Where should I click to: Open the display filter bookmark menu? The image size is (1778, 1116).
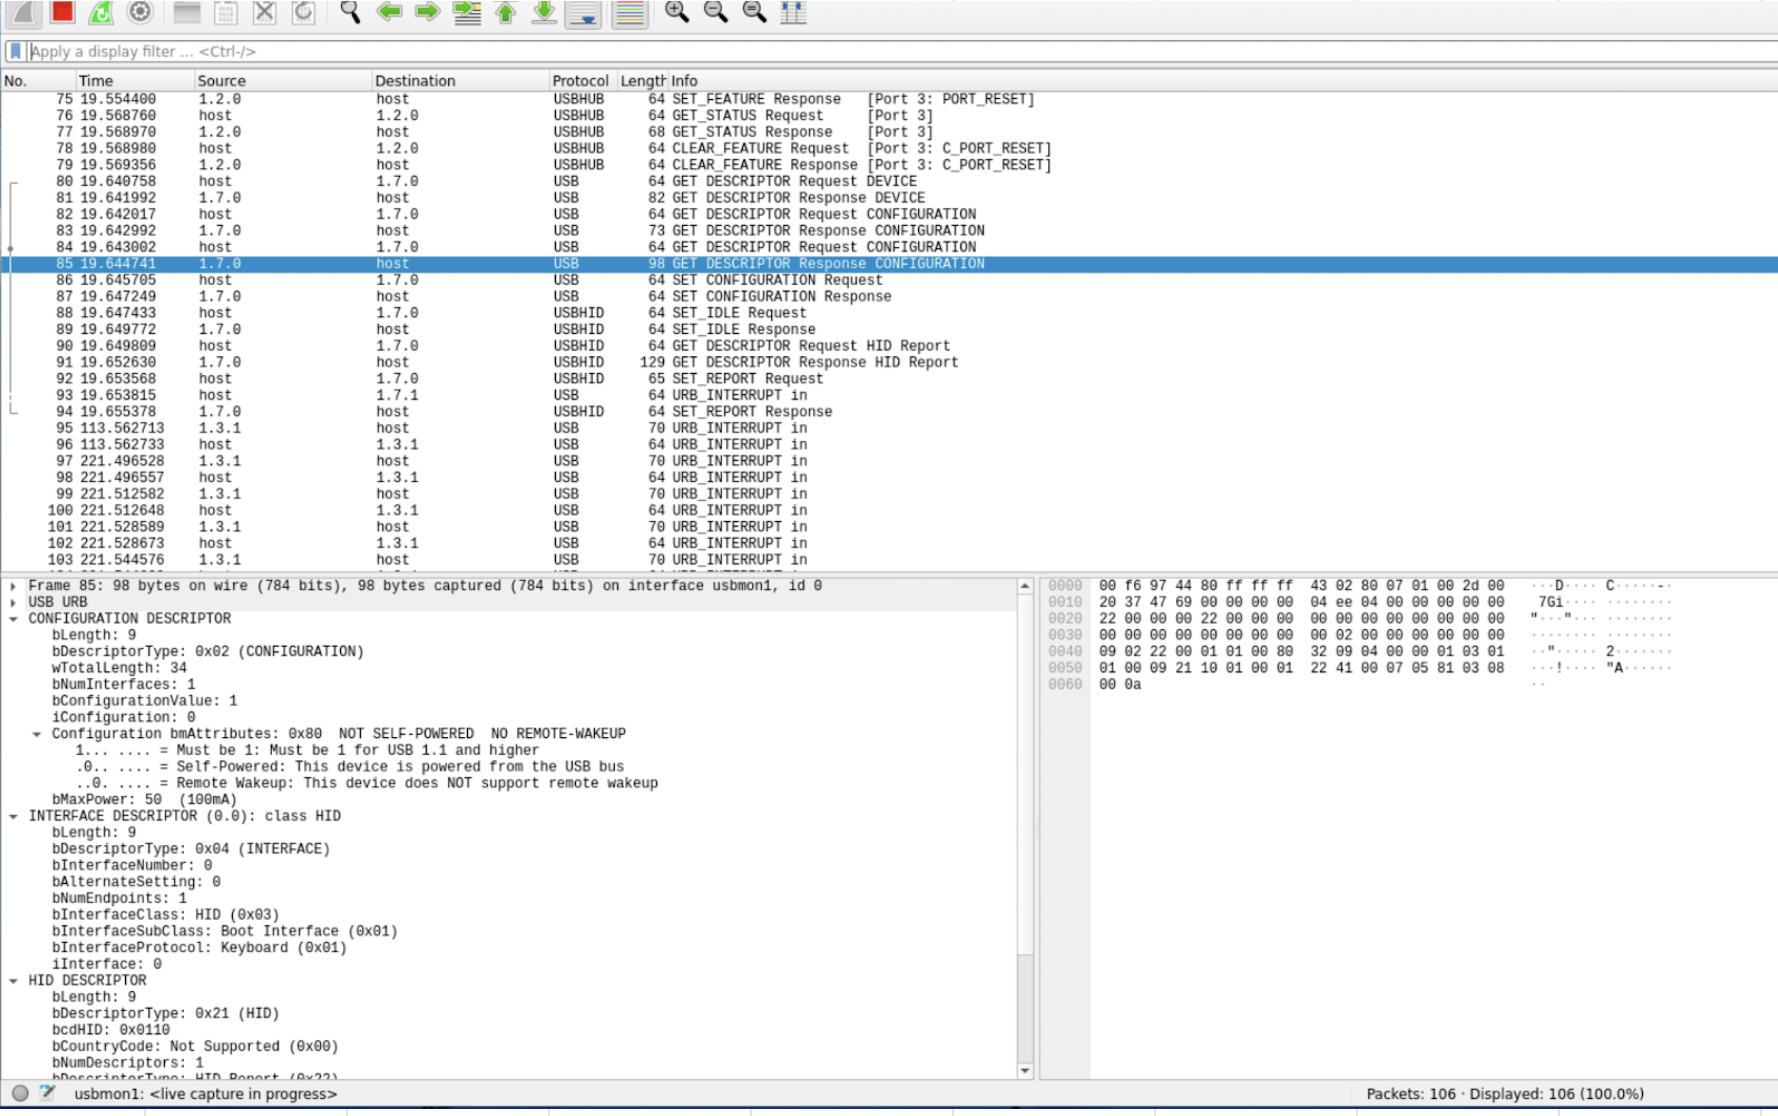pyautogui.click(x=15, y=51)
